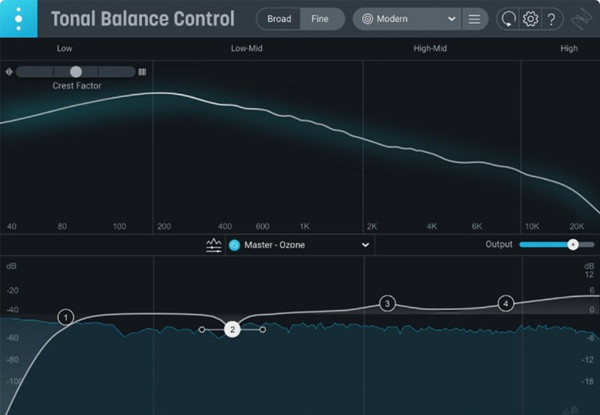The image size is (600, 415).
Task: Click right bandwidth handle of node 2
Action: [262, 329]
